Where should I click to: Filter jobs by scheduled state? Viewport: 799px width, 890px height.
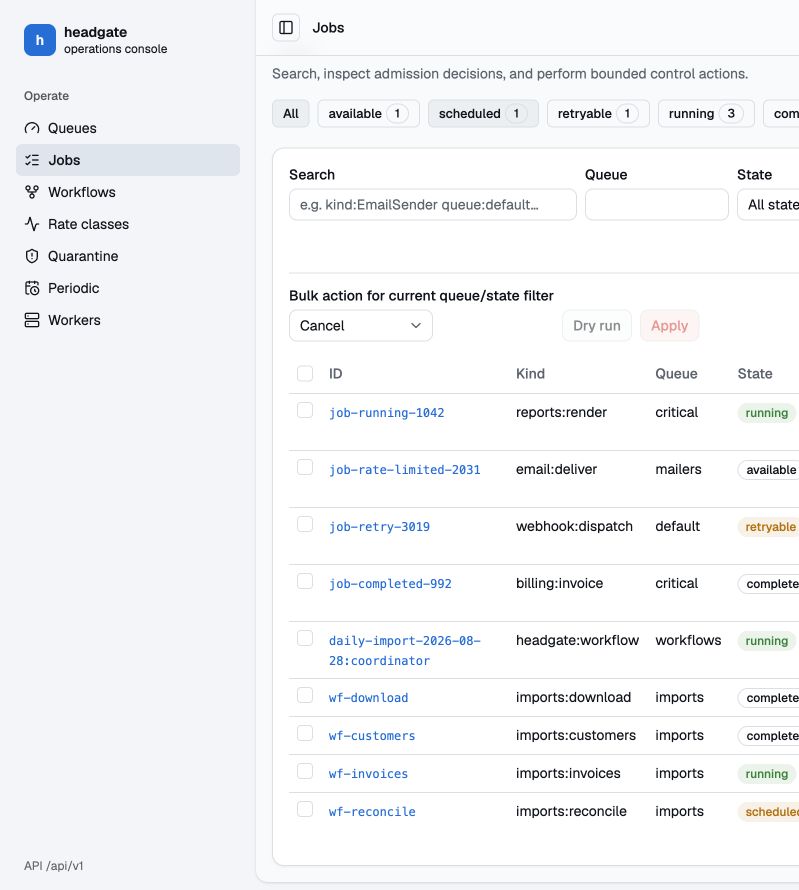[x=483, y=114]
